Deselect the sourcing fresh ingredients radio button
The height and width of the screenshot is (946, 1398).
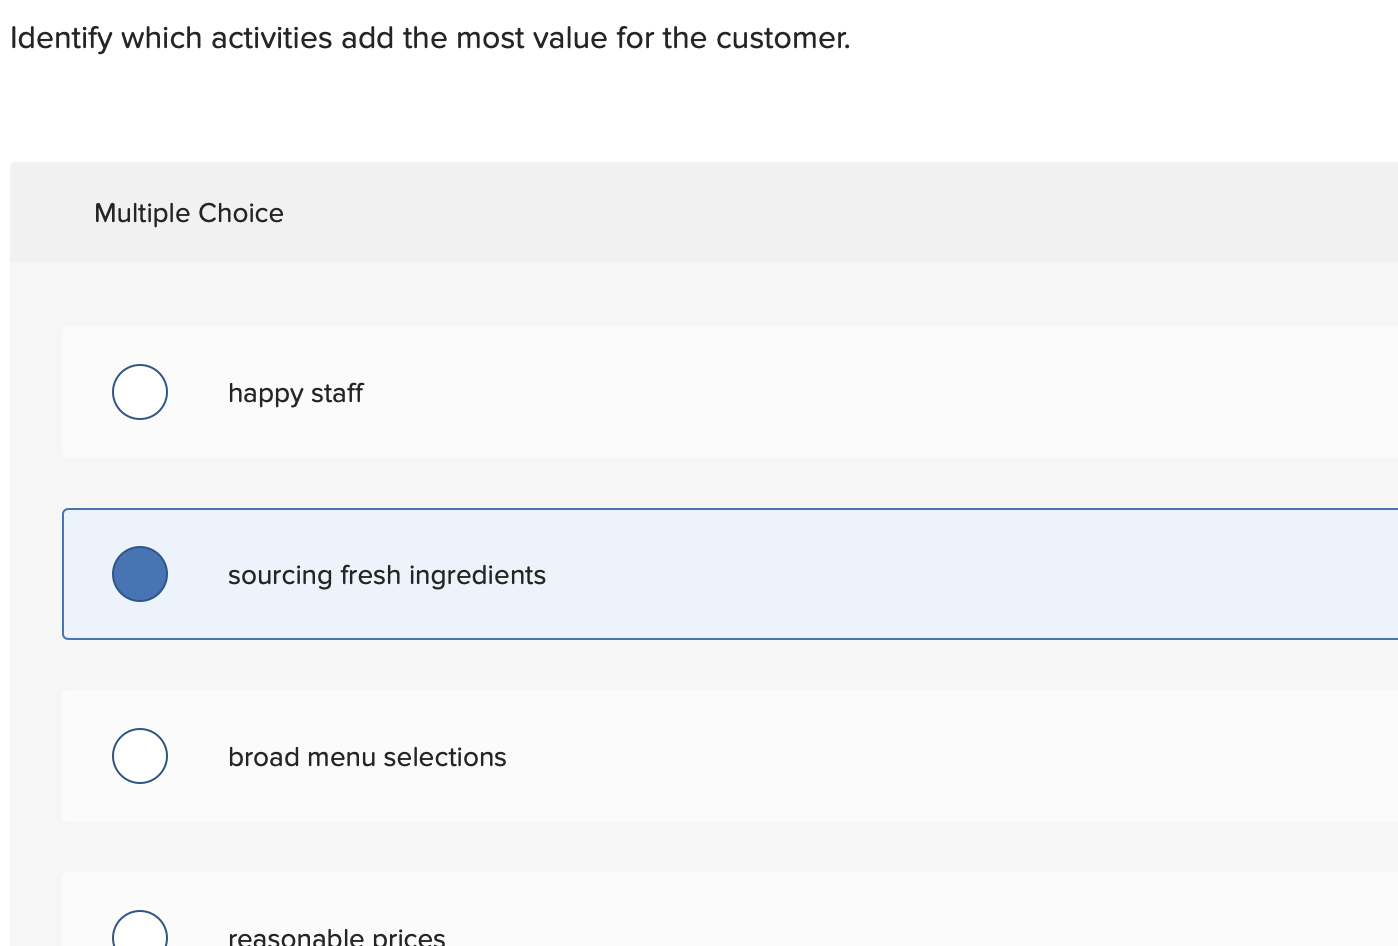click(139, 574)
